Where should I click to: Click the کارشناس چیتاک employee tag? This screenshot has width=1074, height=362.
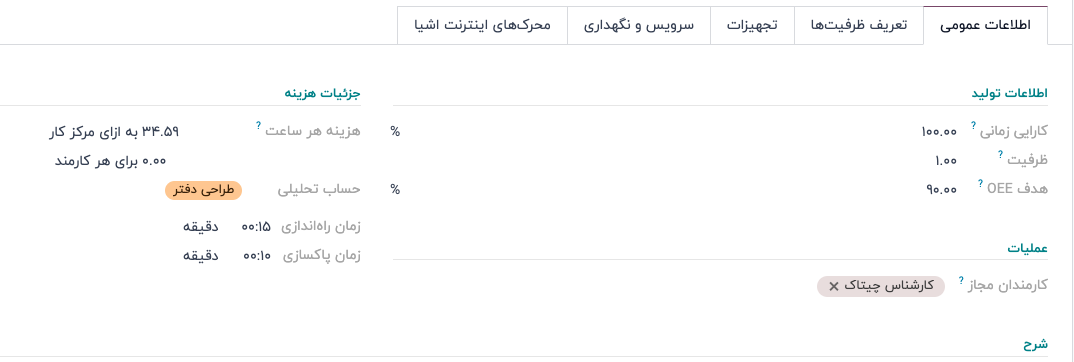(x=881, y=287)
